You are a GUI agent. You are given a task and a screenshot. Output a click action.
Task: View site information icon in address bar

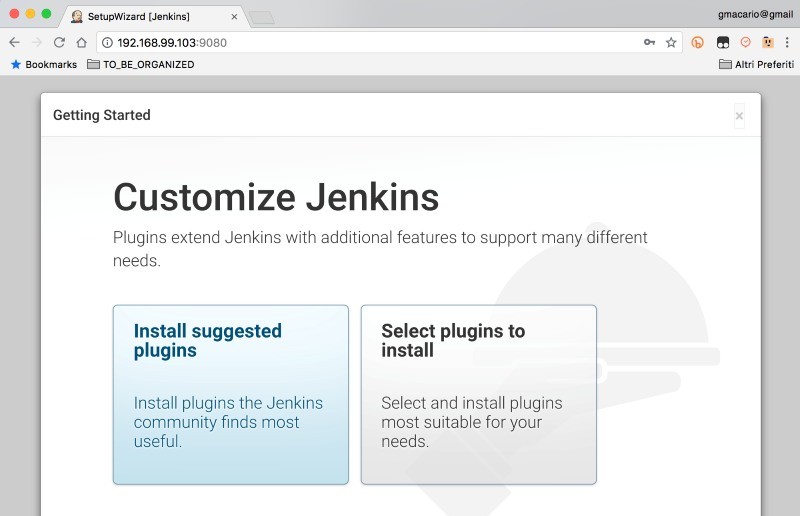(x=107, y=43)
